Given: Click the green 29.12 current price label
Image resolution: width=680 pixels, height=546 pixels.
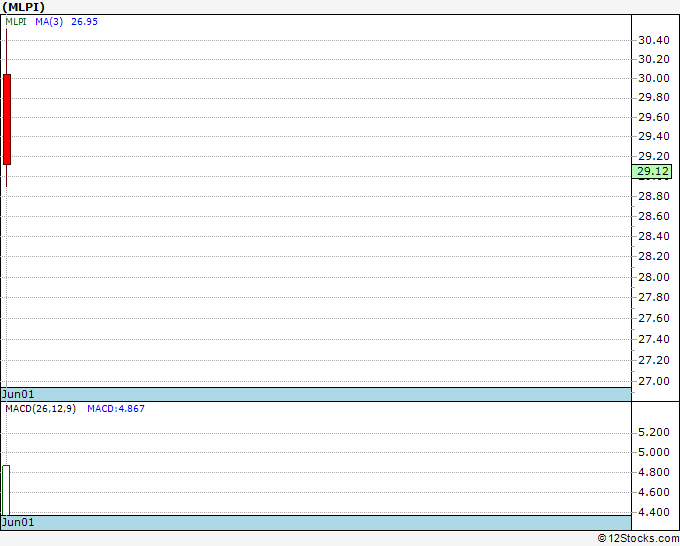Looking at the screenshot, I should coord(652,171).
